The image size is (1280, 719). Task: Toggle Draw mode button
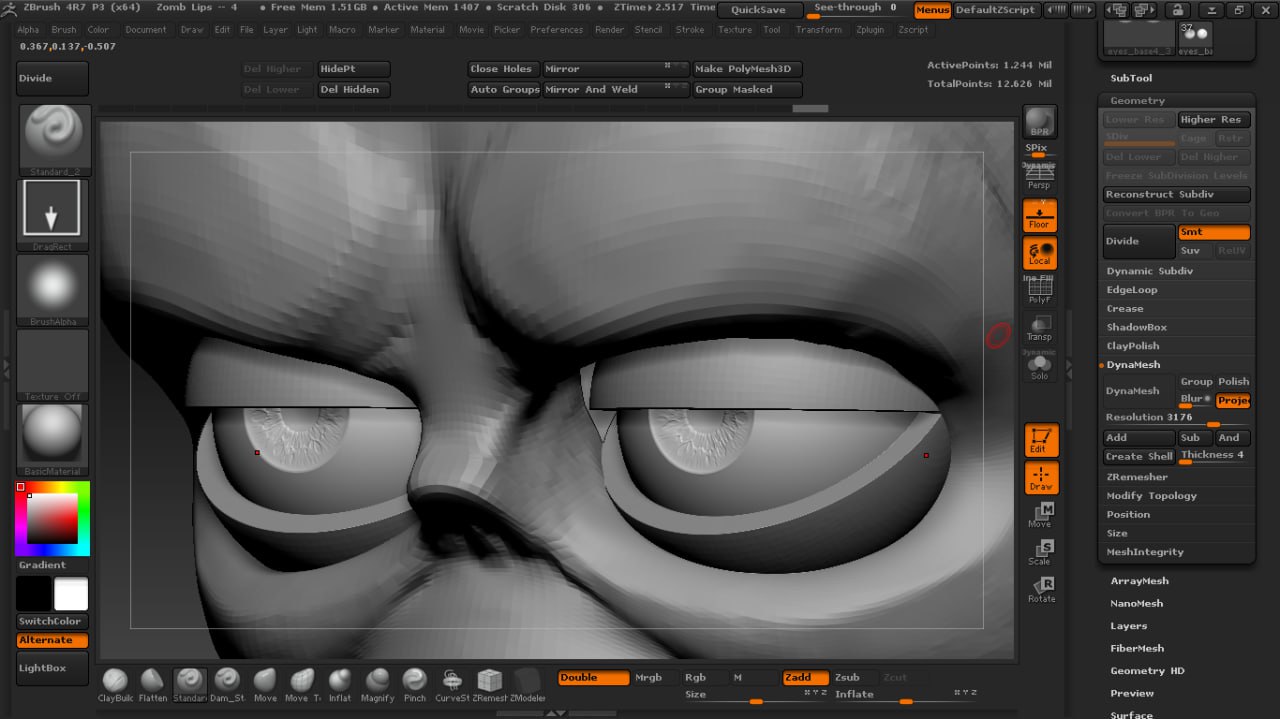pyautogui.click(x=1040, y=478)
